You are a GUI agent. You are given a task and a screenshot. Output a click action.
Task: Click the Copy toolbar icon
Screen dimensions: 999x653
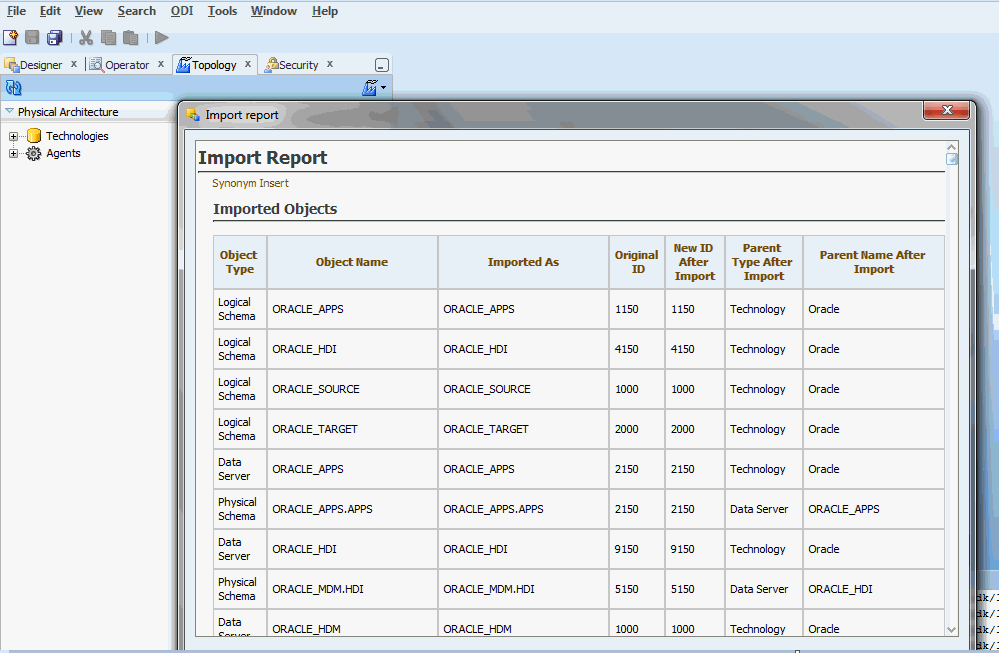coord(108,38)
